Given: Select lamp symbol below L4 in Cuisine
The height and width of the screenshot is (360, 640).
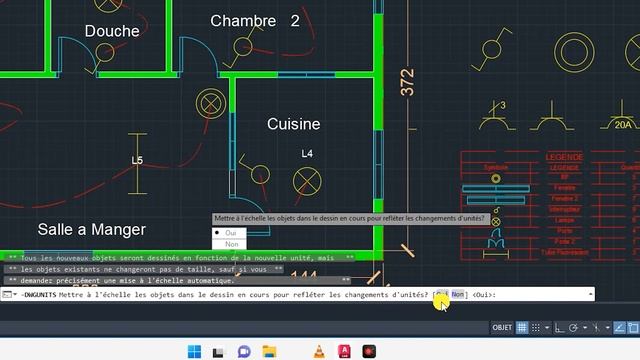Looking at the screenshot, I should coord(307,181).
